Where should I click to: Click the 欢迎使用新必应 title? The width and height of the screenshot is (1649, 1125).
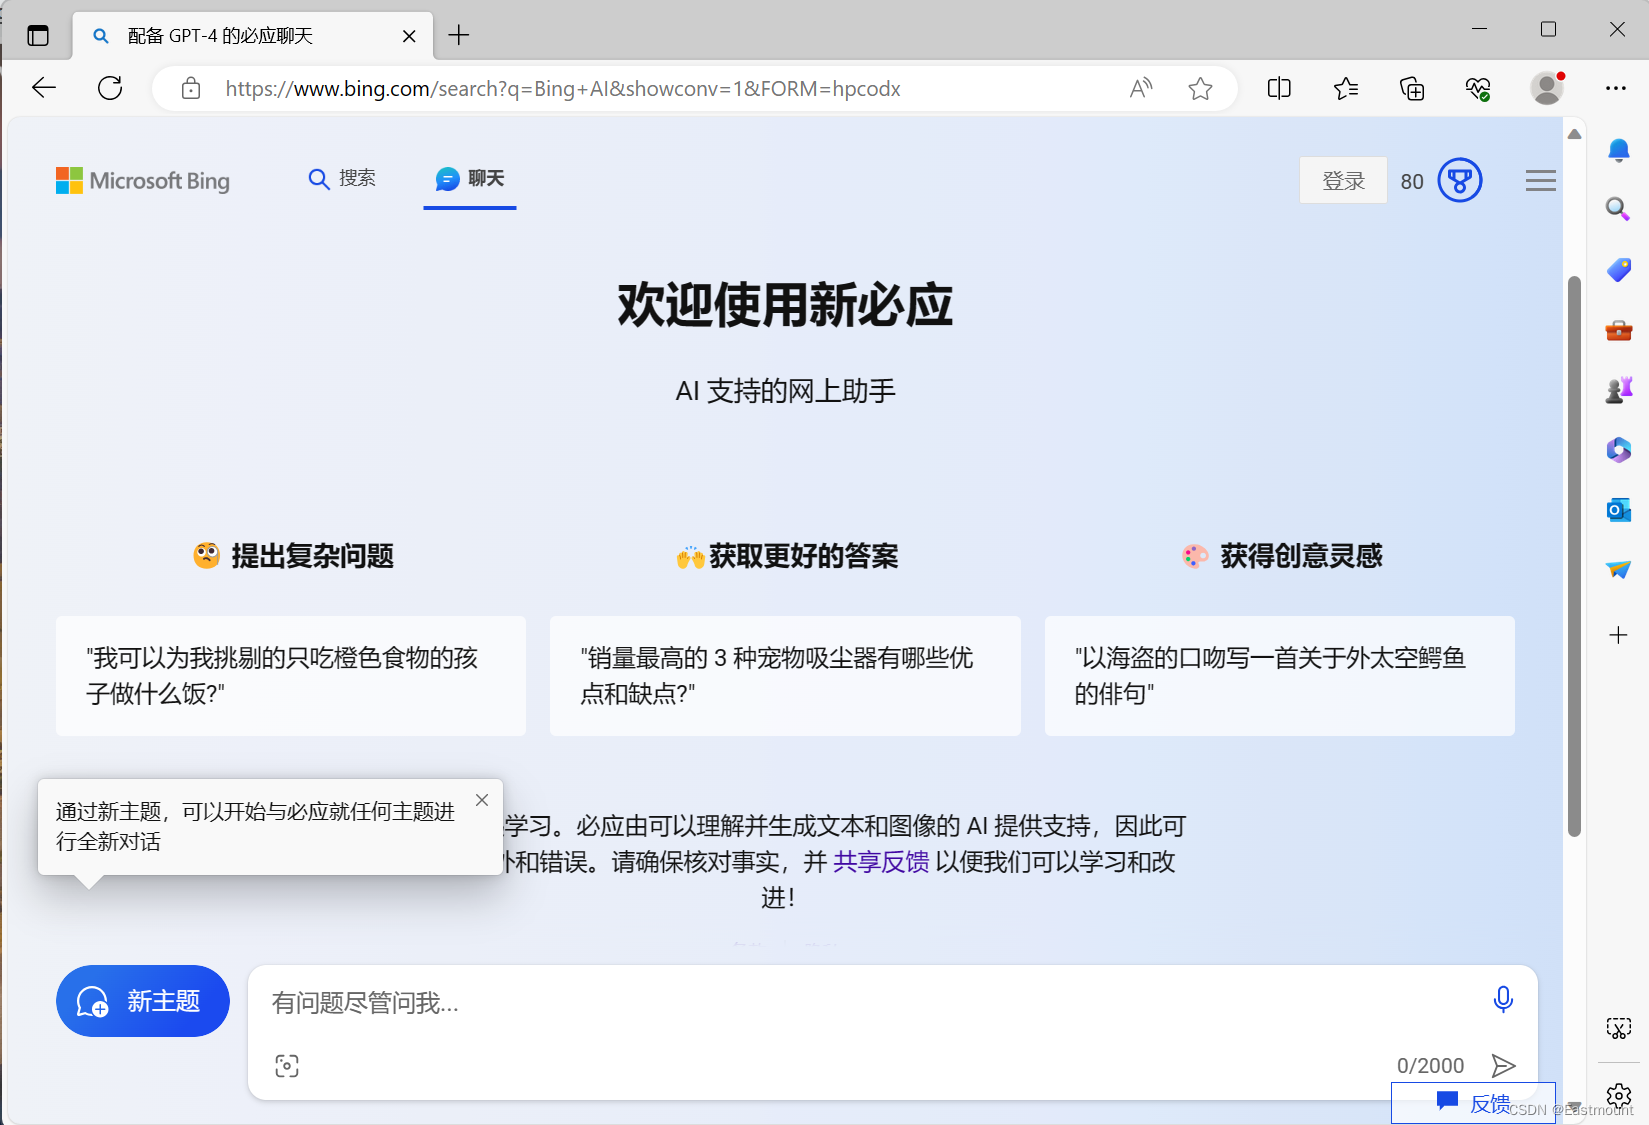[x=785, y=305]
